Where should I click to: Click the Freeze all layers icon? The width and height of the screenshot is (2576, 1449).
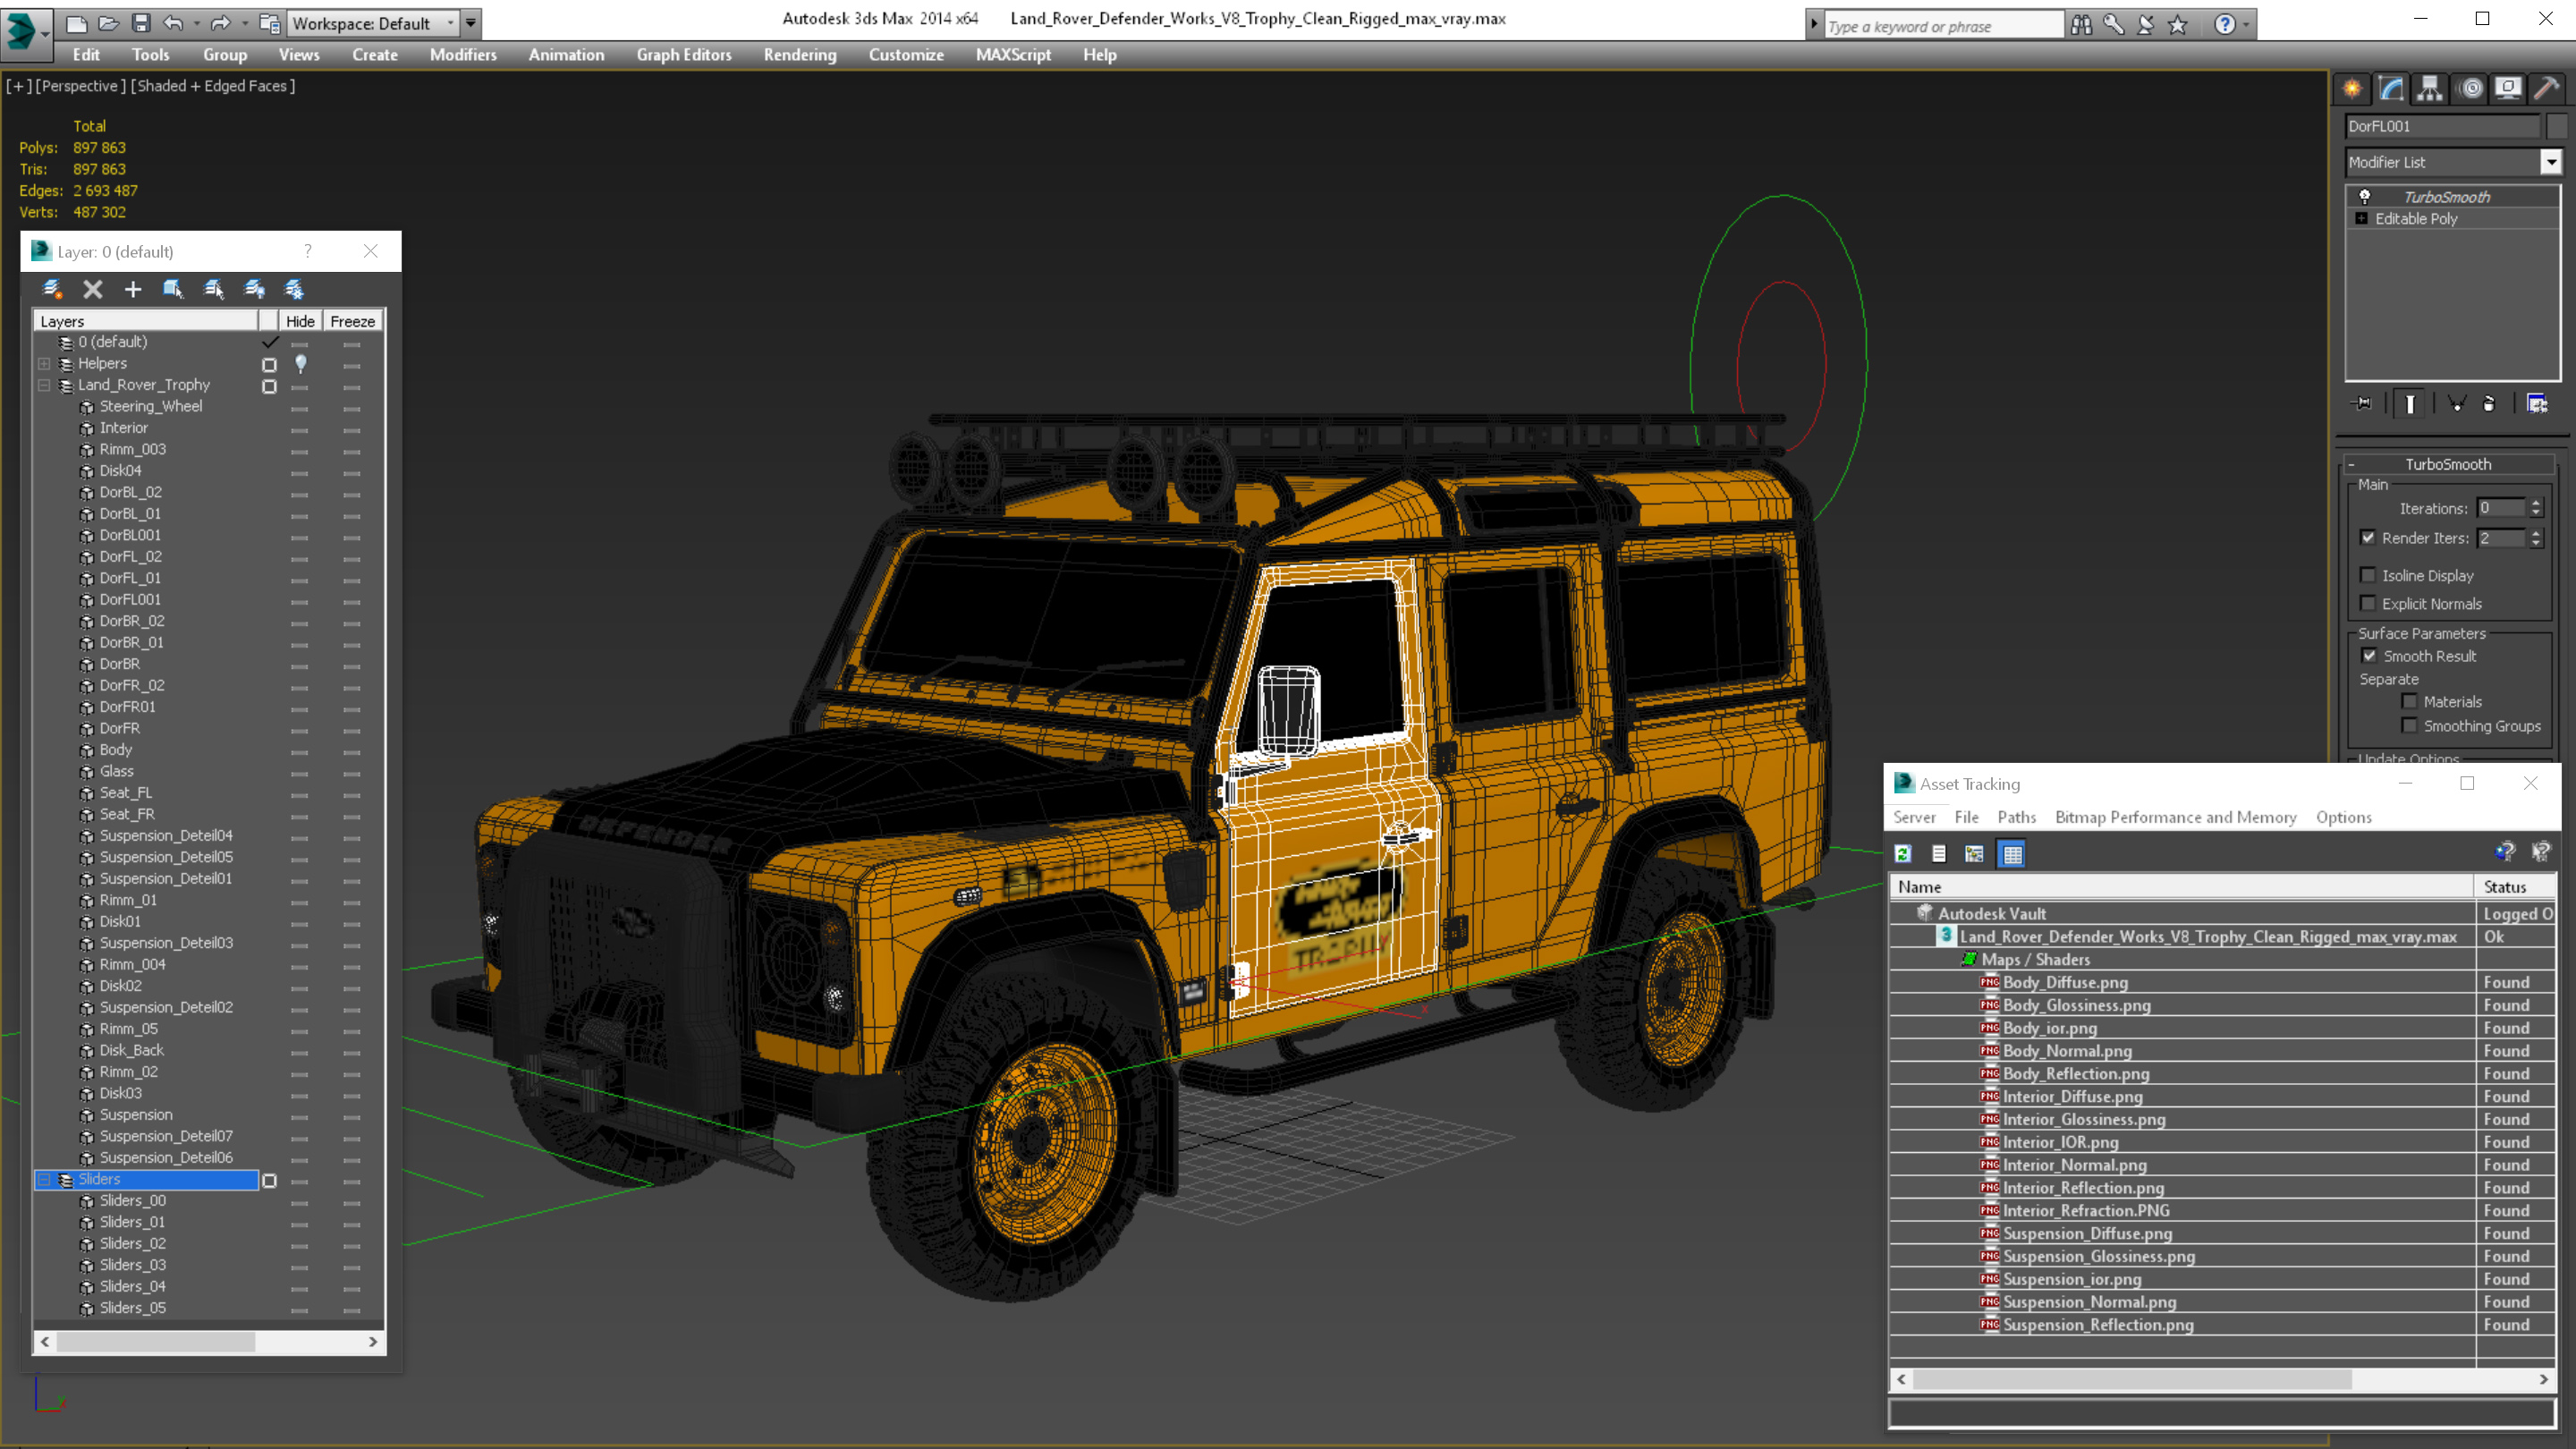294,289
